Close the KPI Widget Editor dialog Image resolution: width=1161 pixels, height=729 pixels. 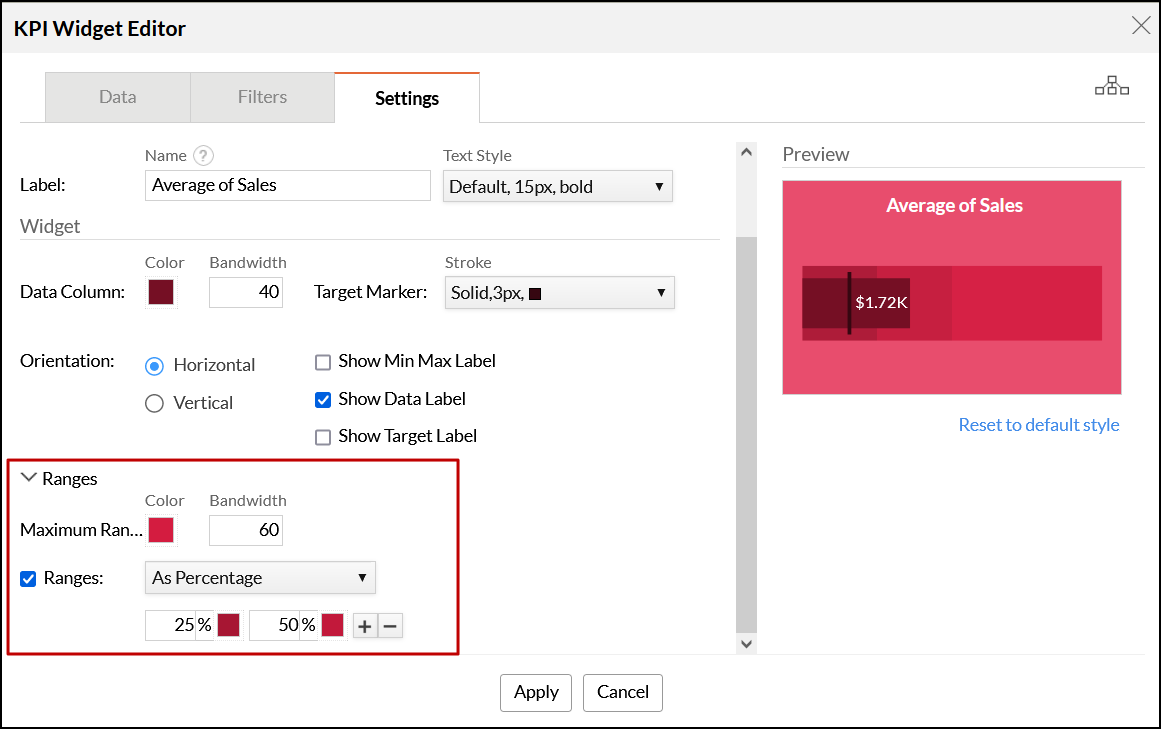point(1141,26)
